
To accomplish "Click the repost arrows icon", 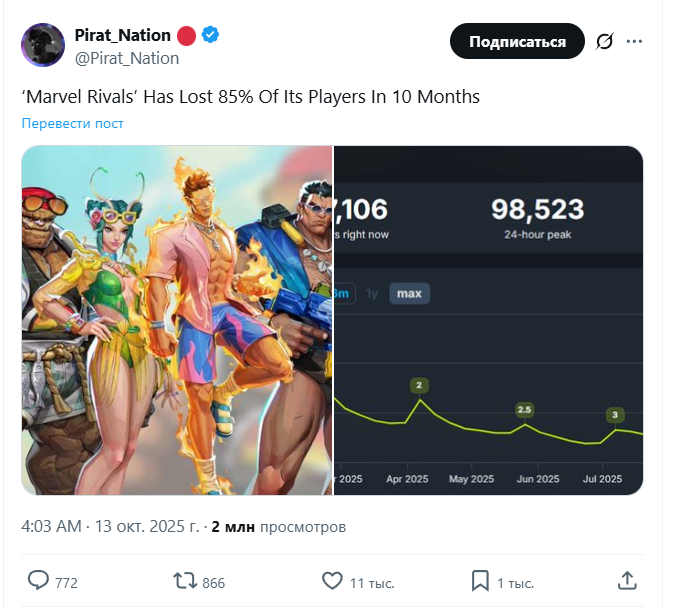I will (x=186, y=581).
